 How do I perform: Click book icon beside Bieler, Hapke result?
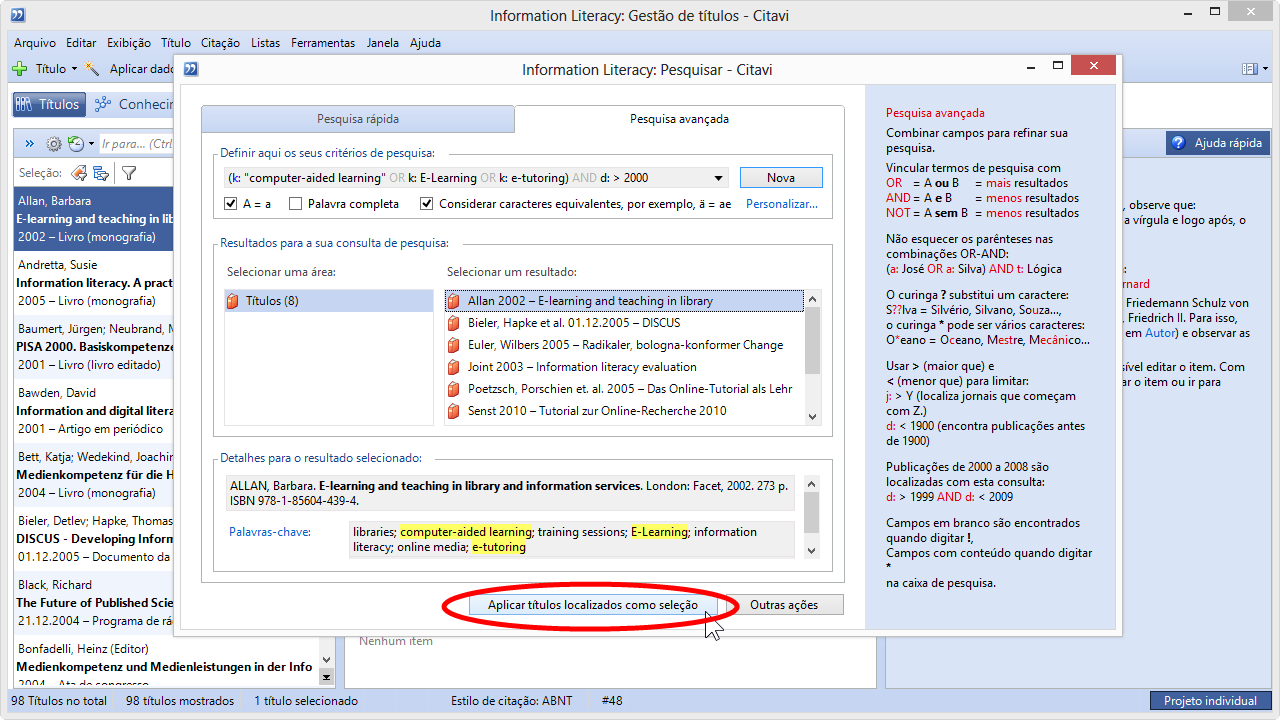pos(454,323)
